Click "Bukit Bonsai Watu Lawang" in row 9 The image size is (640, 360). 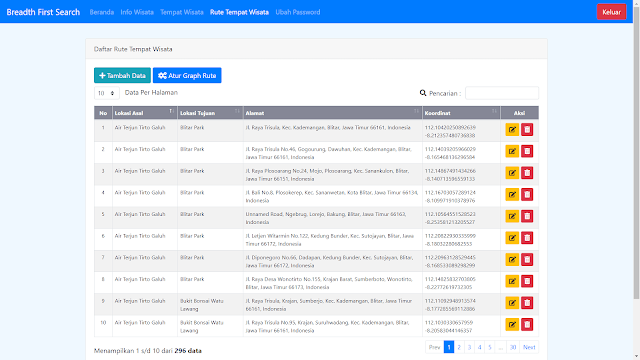coord(202,305)
